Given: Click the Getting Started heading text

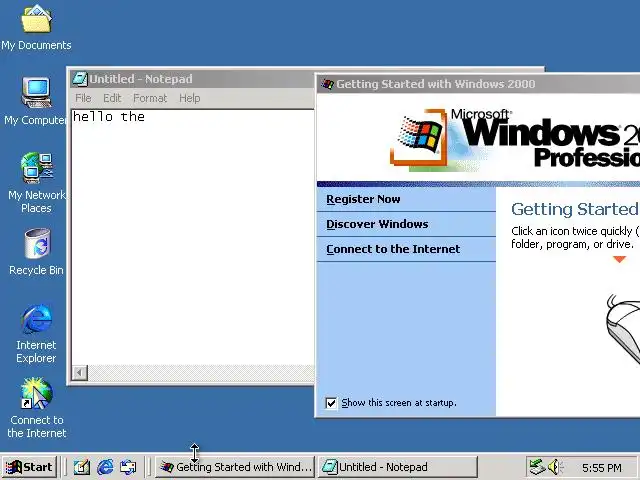Looking at the screenshot, I should tap(575, 210).
